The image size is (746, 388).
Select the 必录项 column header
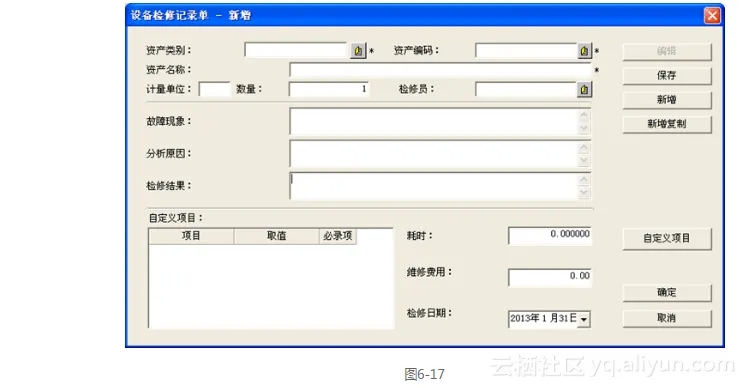[x=338, y=236]
